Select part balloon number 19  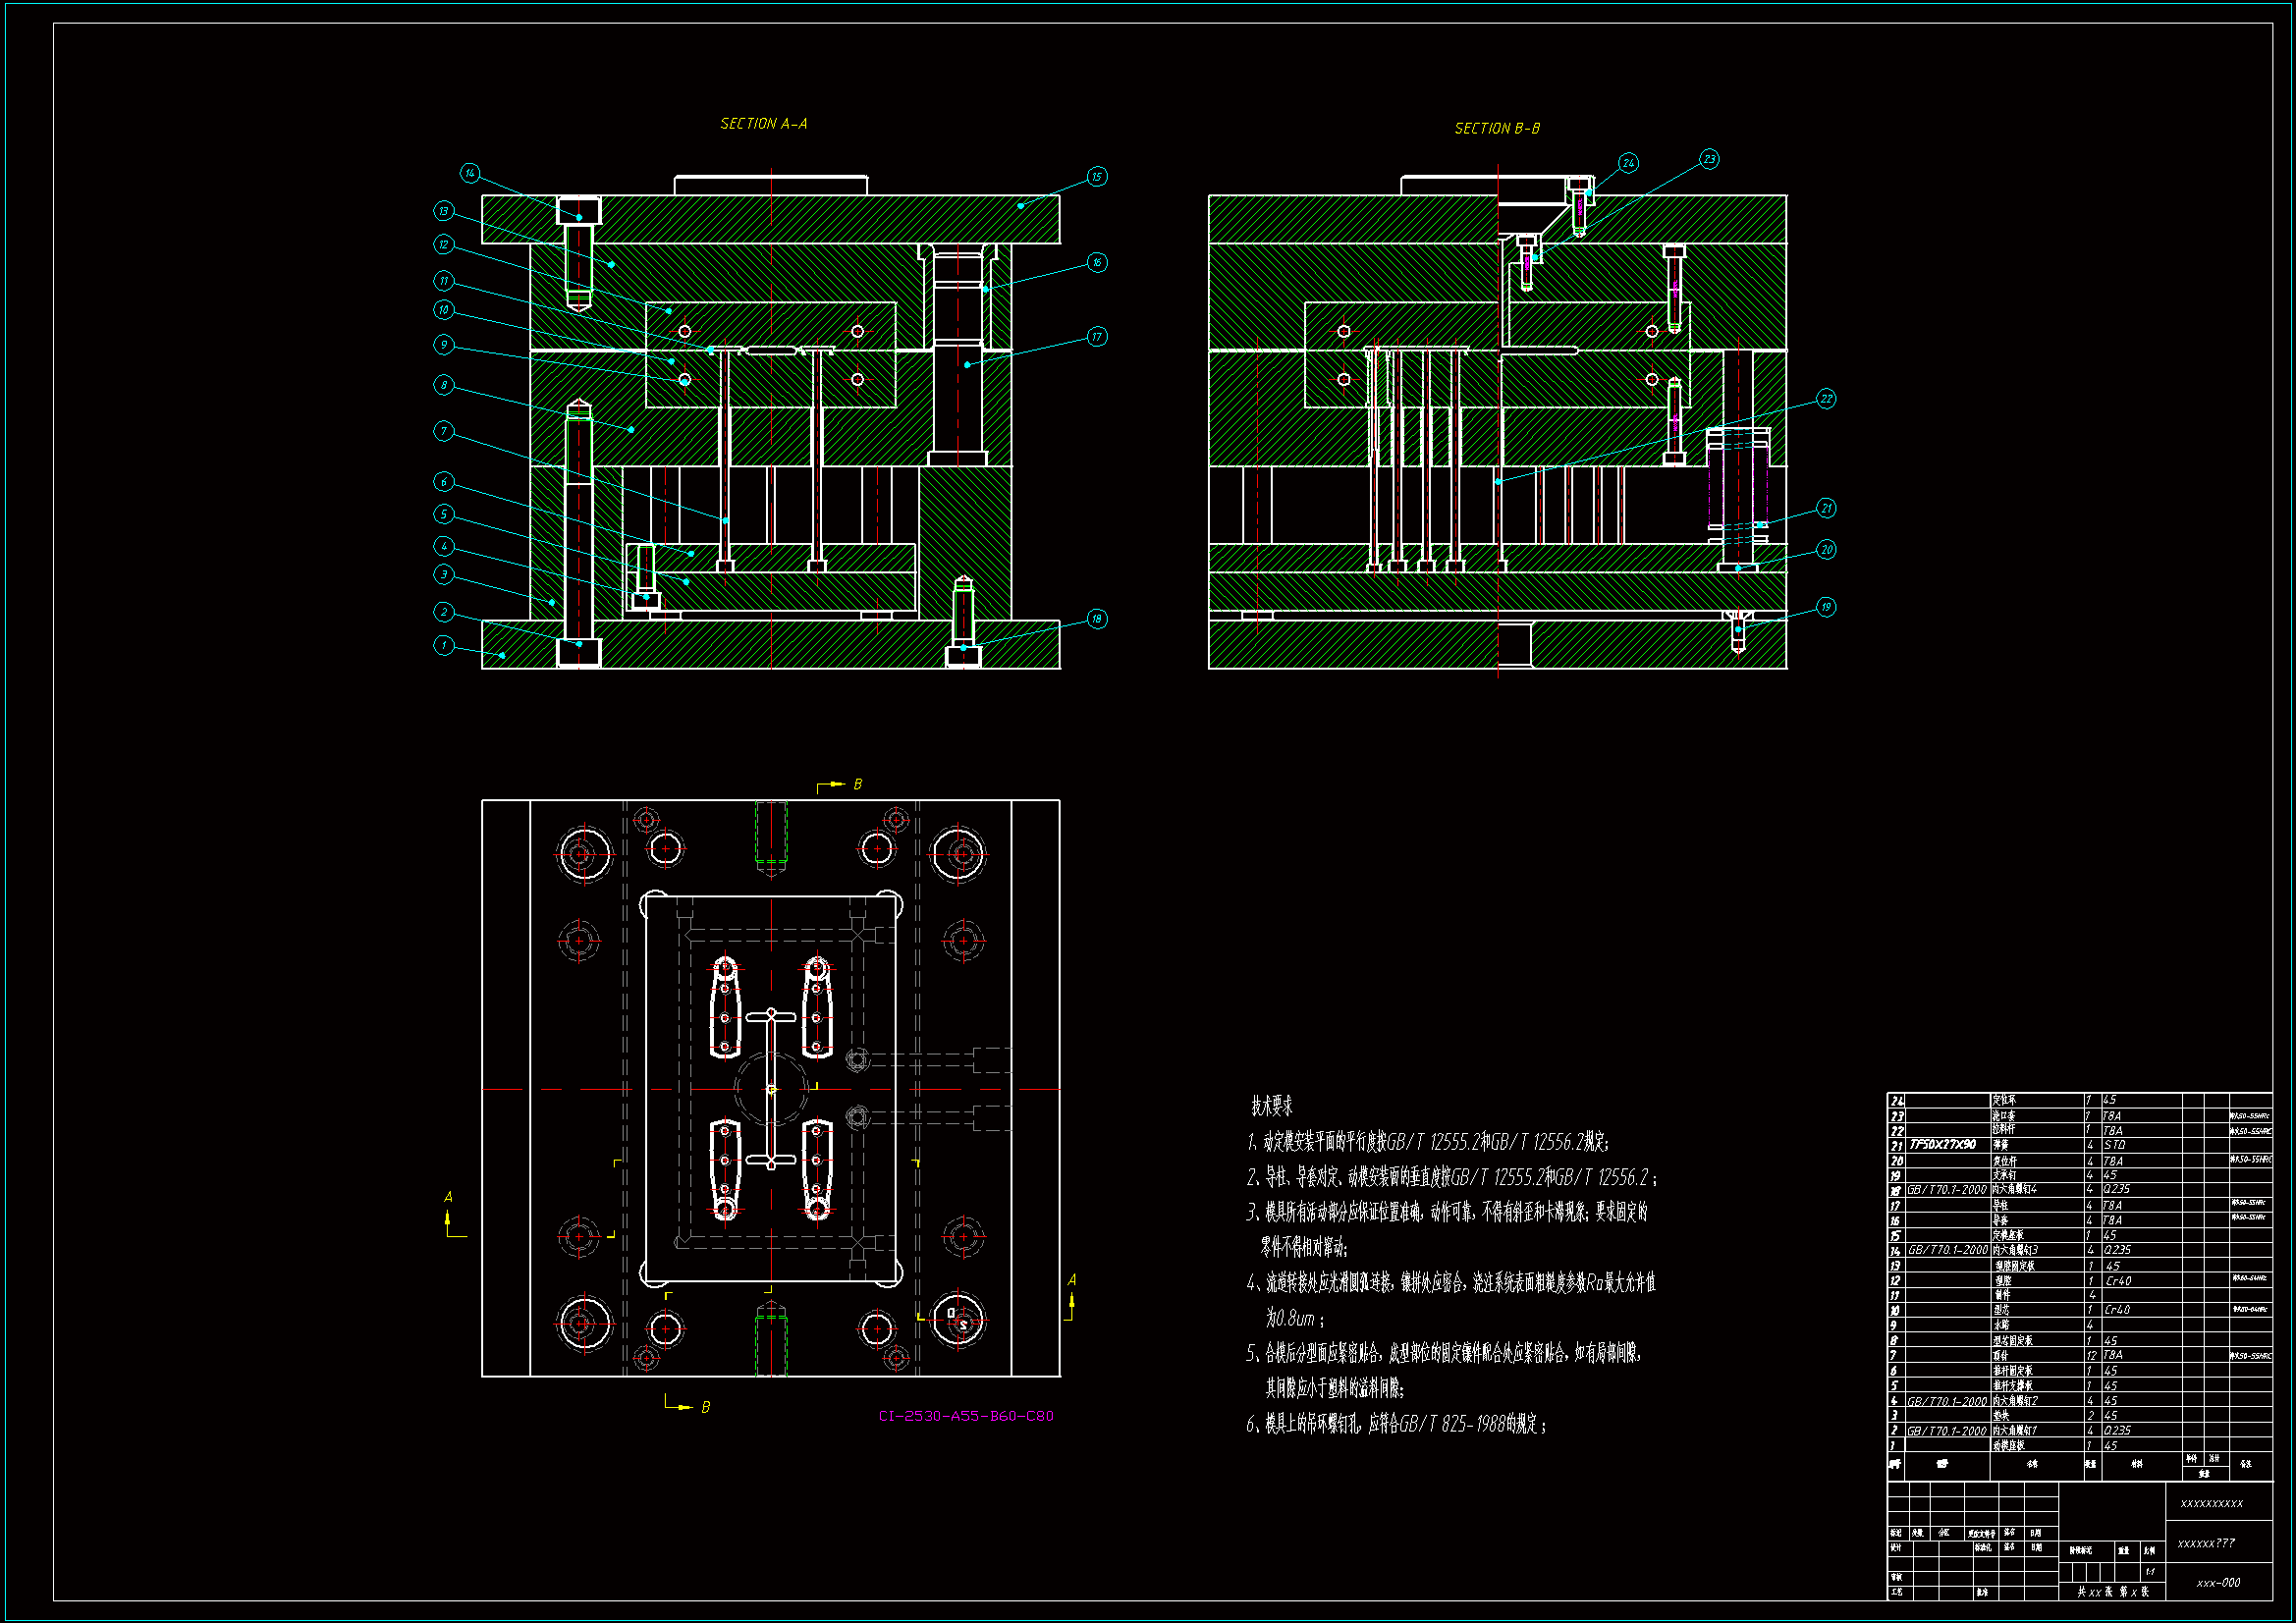1826,607
